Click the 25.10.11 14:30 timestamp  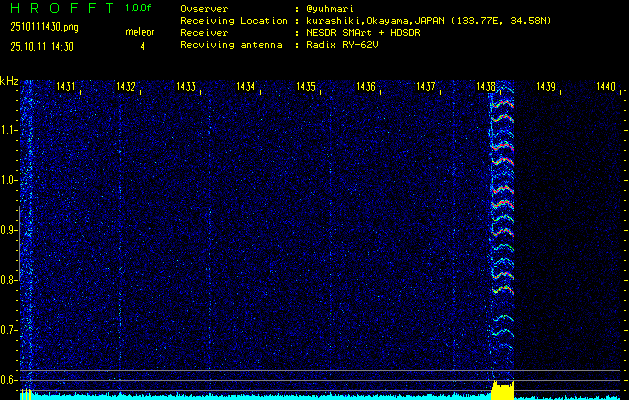[x=42, y=45]
